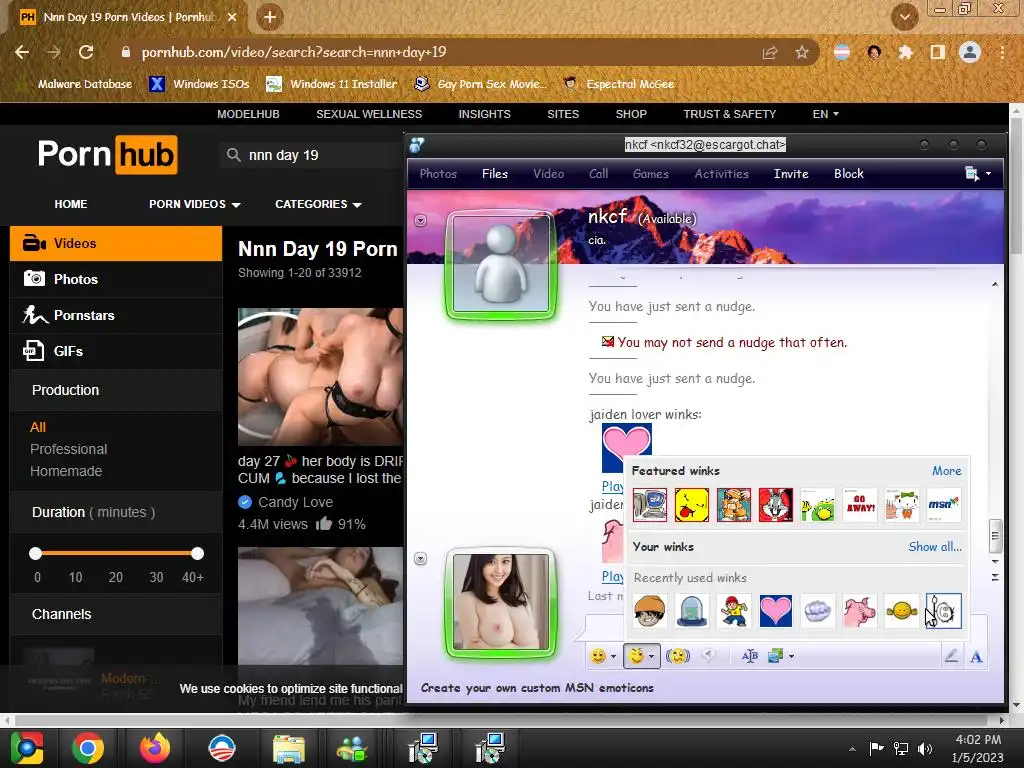The image size is (1024, 768).
Task: Select the green frog featured wink
Action: [x=818, y=505]
